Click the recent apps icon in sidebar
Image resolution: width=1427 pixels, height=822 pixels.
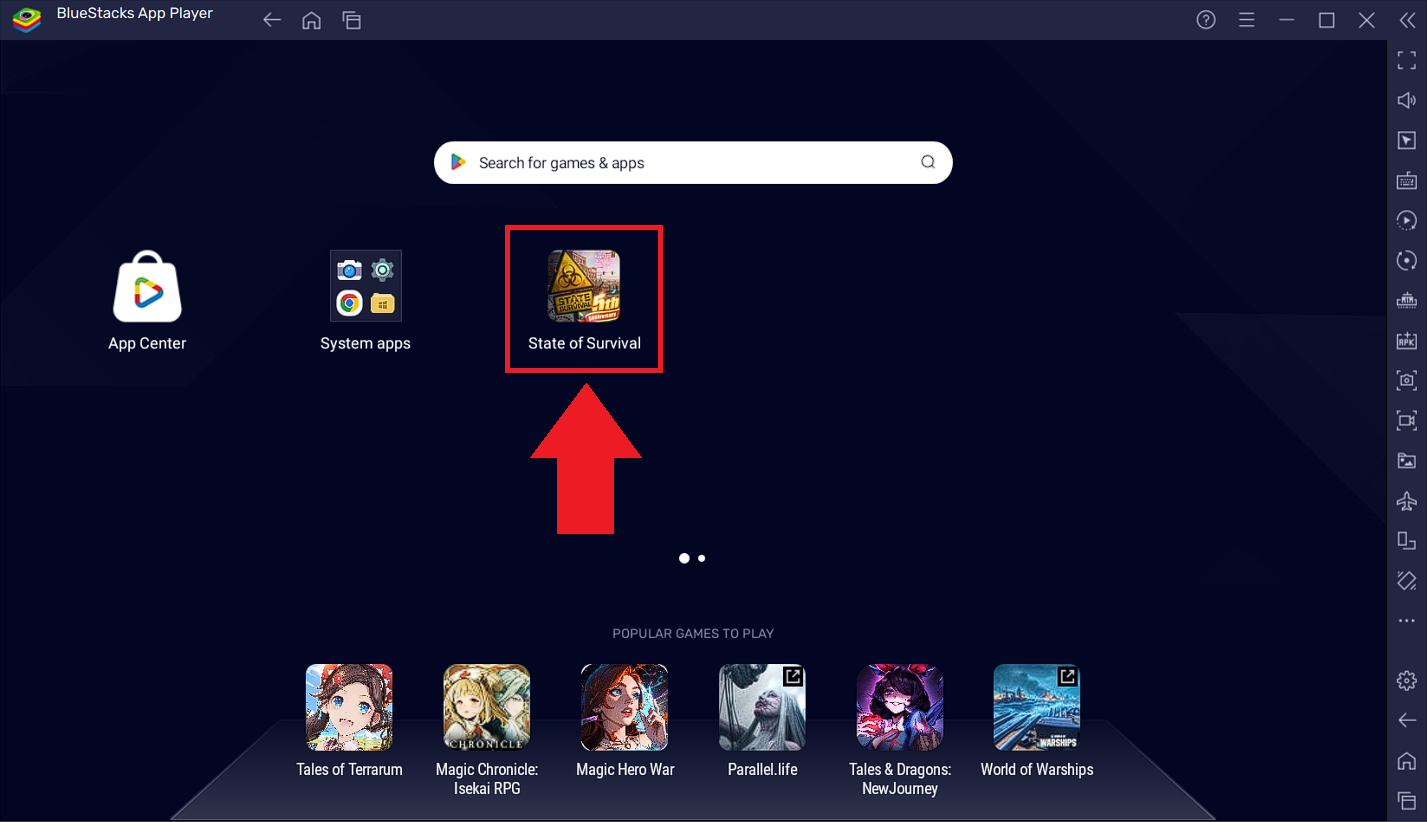coord(1407,800)
